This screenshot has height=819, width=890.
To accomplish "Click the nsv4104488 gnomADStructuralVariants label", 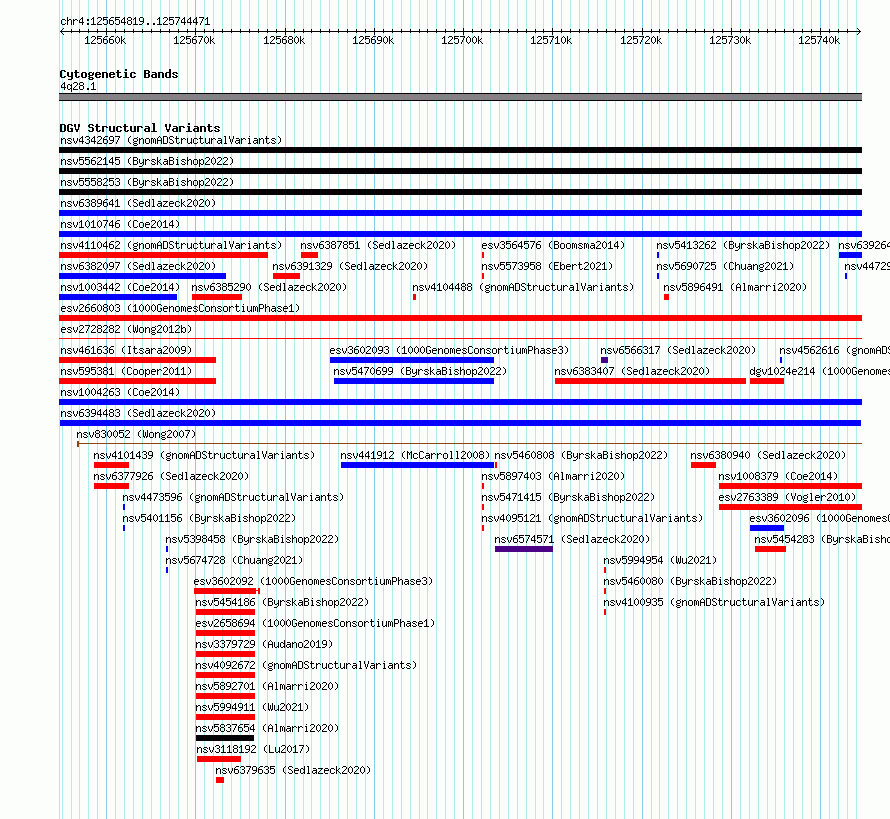I will click(x=523, y=287).
